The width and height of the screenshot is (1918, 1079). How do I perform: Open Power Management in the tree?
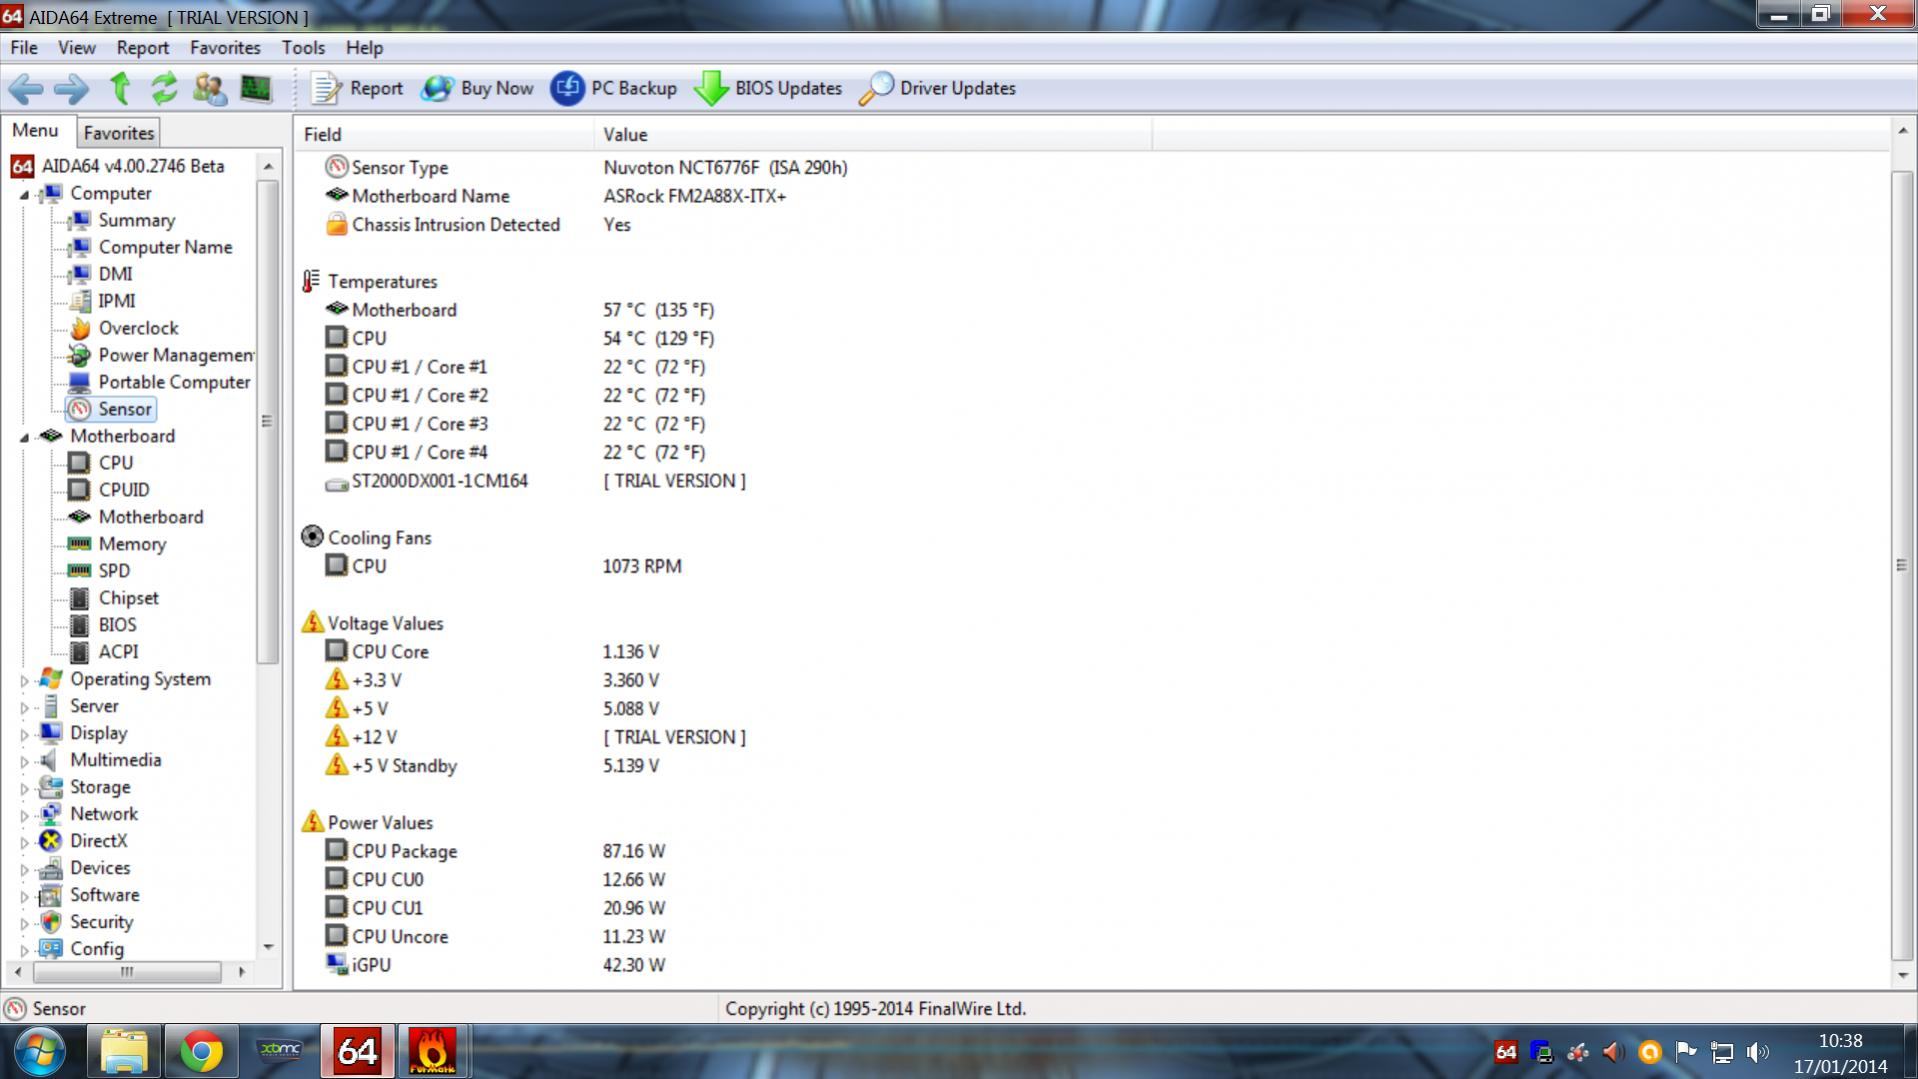175,355
